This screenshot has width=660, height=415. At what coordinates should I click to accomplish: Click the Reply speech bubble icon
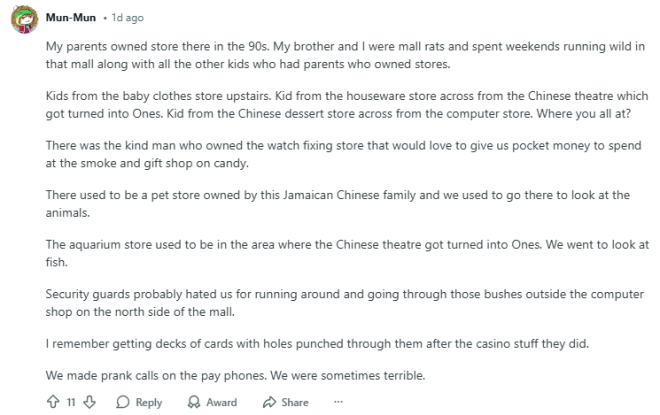pyautogui.click(x=122, y=402)
